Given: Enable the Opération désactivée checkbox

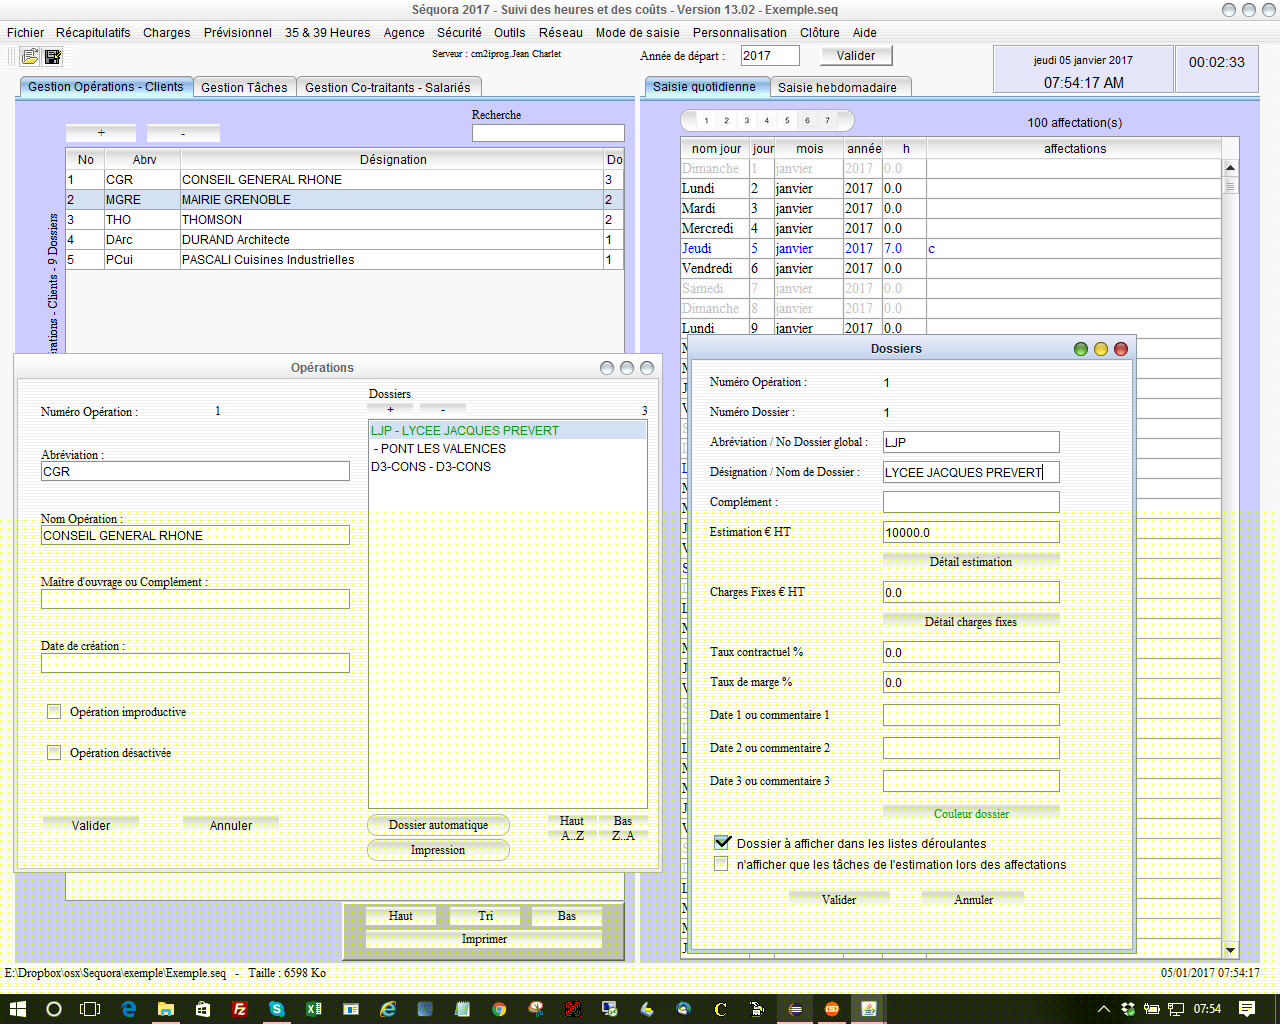Looking at the screenshot, I should 54,753.
